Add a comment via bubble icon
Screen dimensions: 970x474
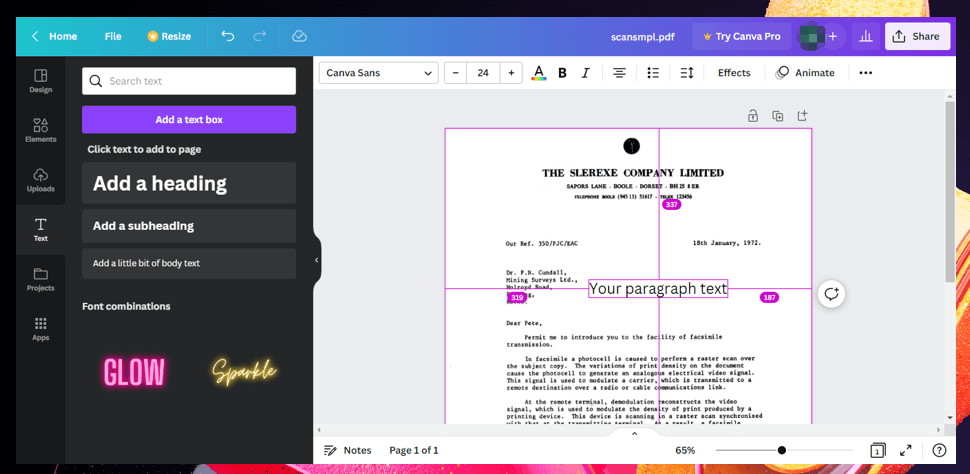pos(831,293)
